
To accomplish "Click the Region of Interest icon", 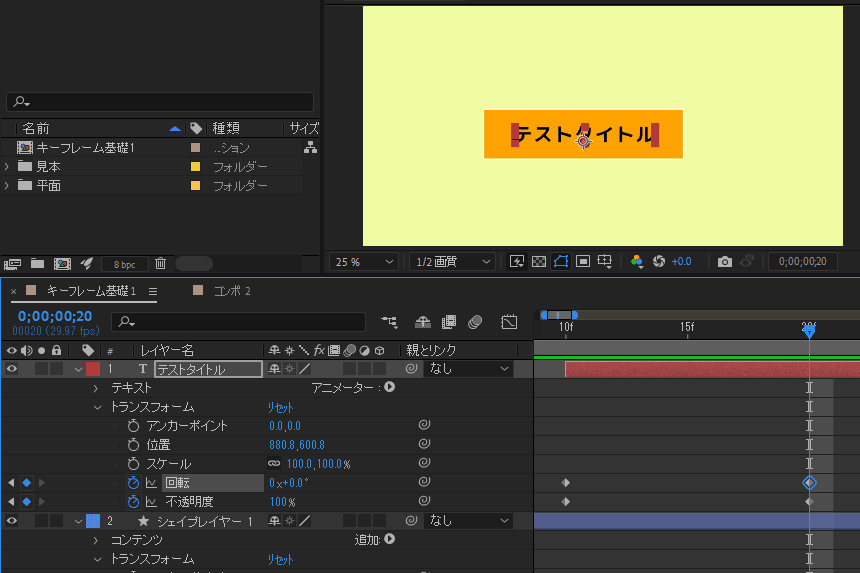I will [583, 262].
